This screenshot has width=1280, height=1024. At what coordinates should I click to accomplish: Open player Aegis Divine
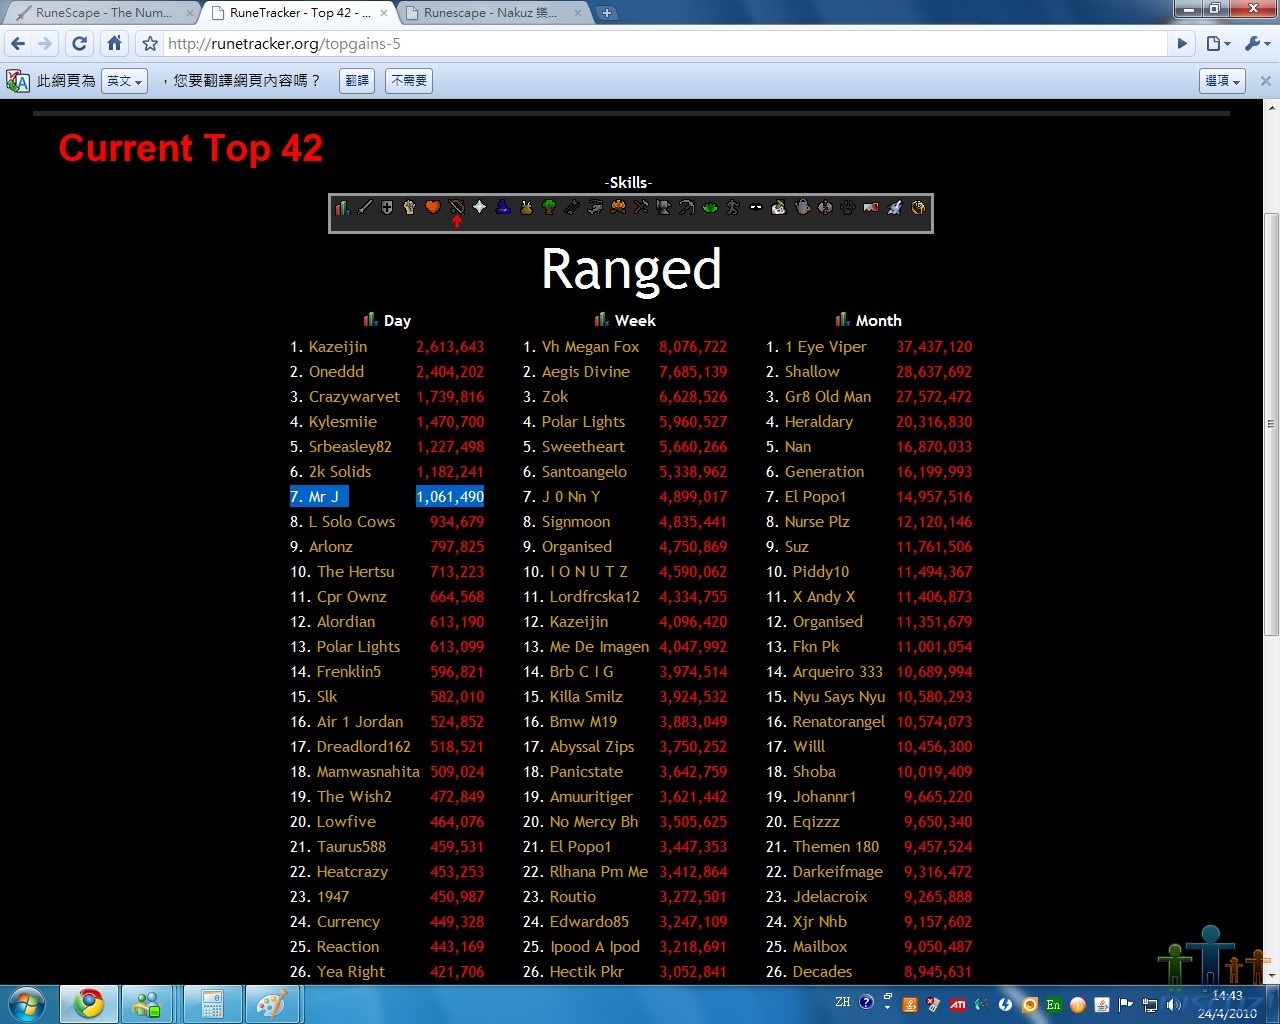pyautogui.click(x=586, y=372)
